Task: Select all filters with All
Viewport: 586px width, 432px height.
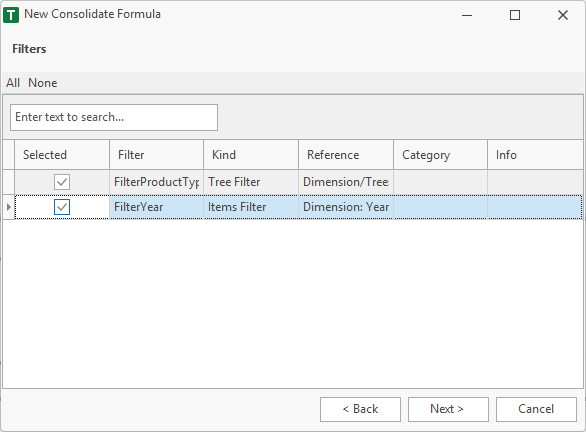Action: (x=13, y=83)
